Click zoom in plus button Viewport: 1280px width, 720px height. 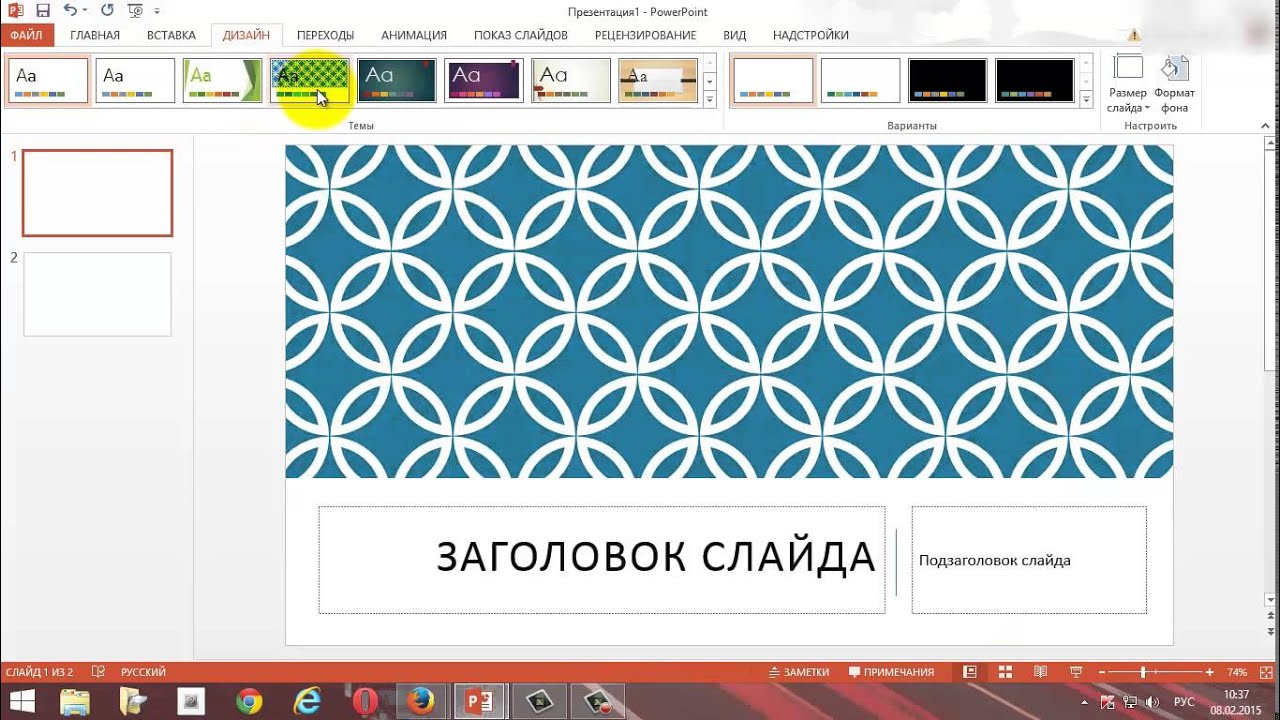1210,672
